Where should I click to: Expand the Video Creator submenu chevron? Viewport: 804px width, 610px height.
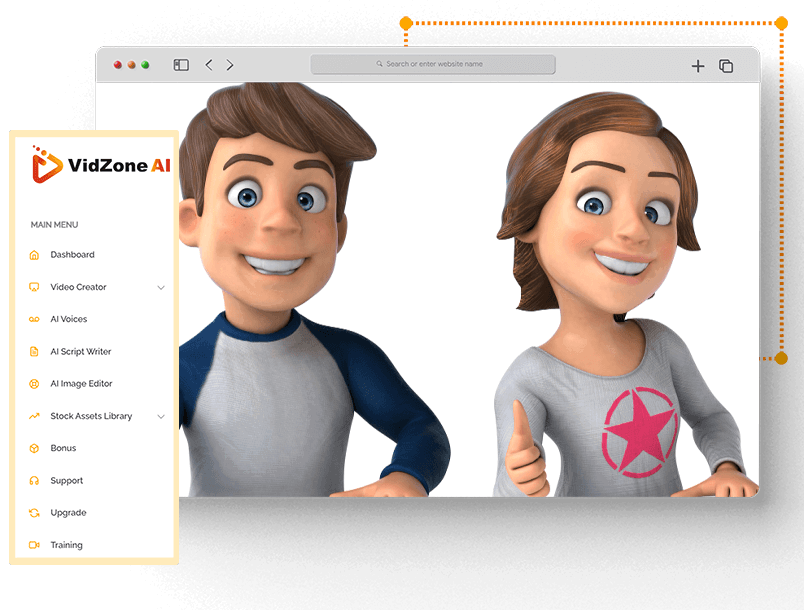[161, 288]
